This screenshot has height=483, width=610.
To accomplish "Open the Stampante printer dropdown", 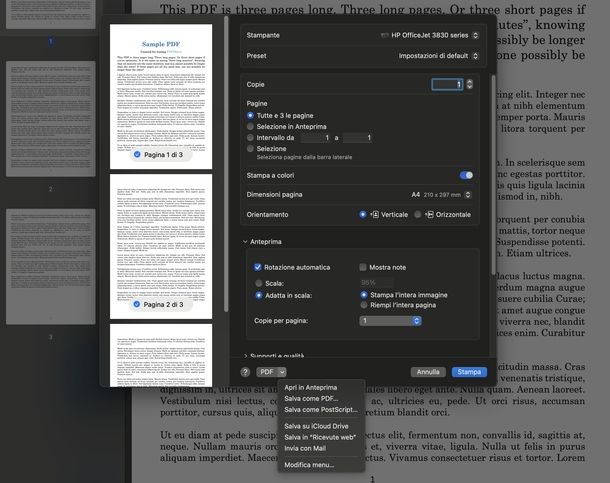I will 432,35.
